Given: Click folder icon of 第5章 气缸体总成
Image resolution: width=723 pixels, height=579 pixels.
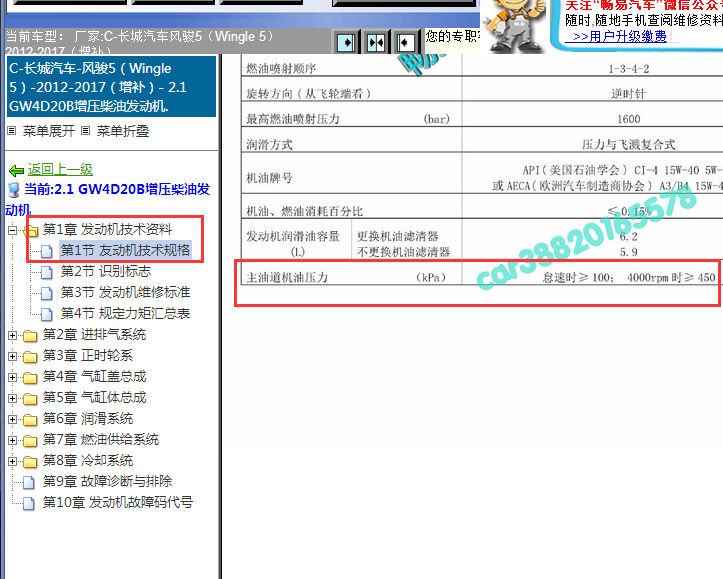Looking at the screenshot, I should [x=30, y=399].
